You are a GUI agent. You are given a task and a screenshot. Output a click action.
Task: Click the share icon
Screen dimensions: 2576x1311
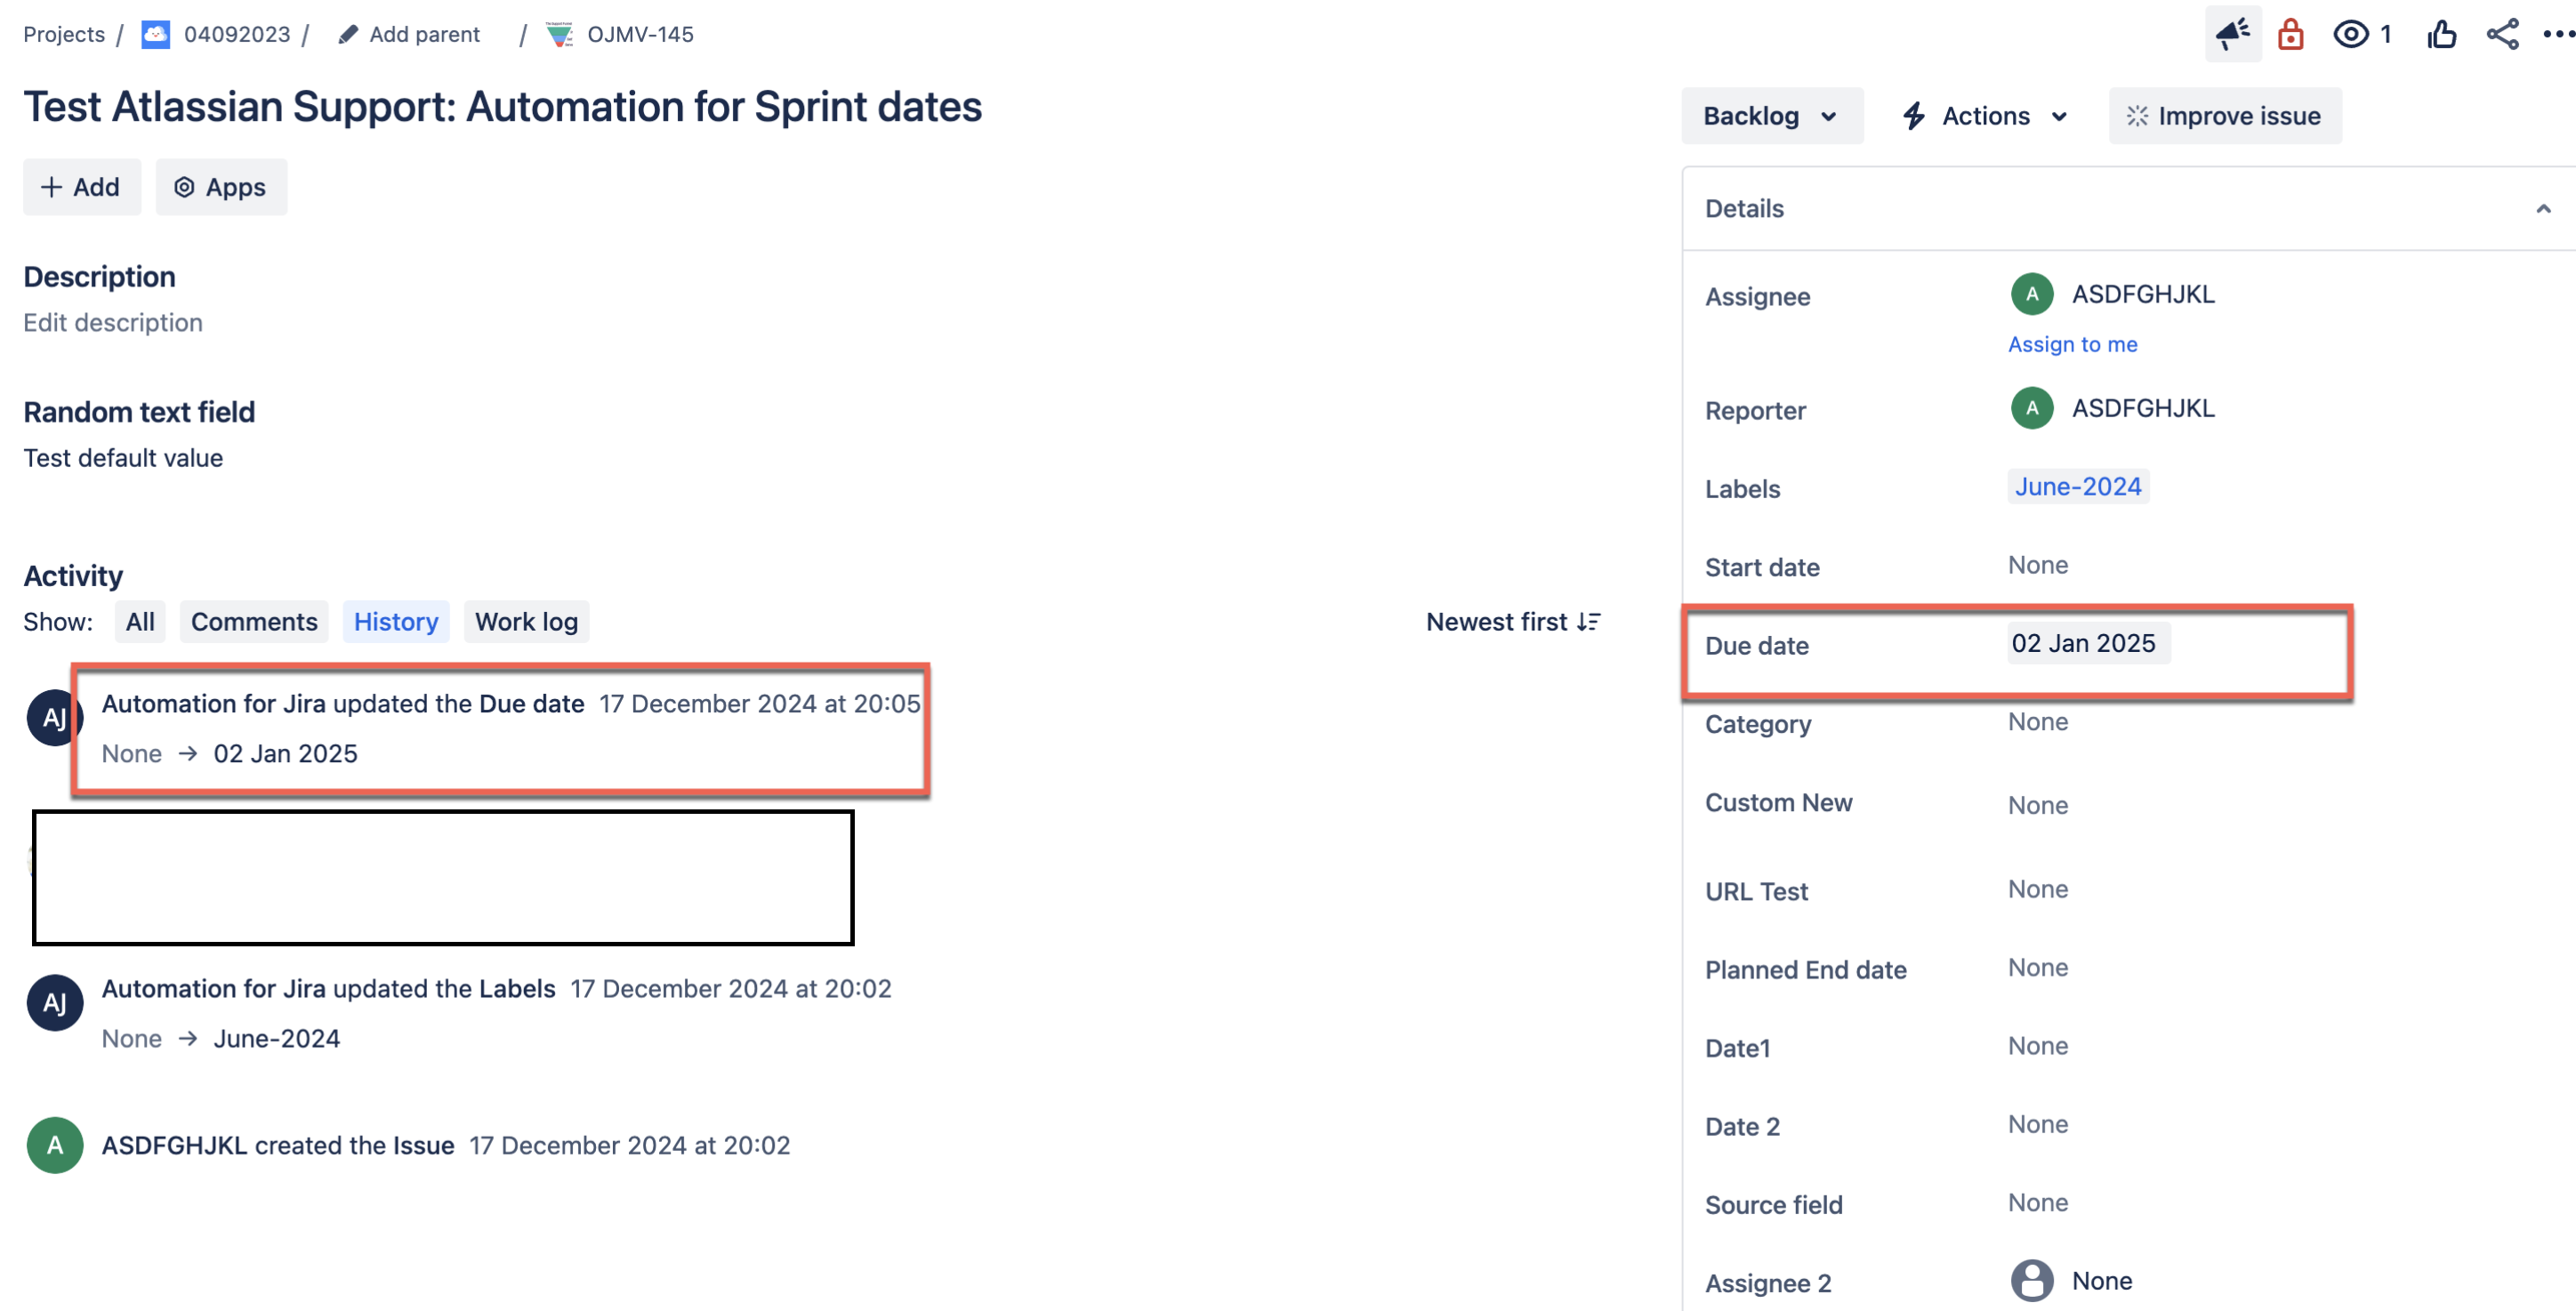coord(2502,34)
